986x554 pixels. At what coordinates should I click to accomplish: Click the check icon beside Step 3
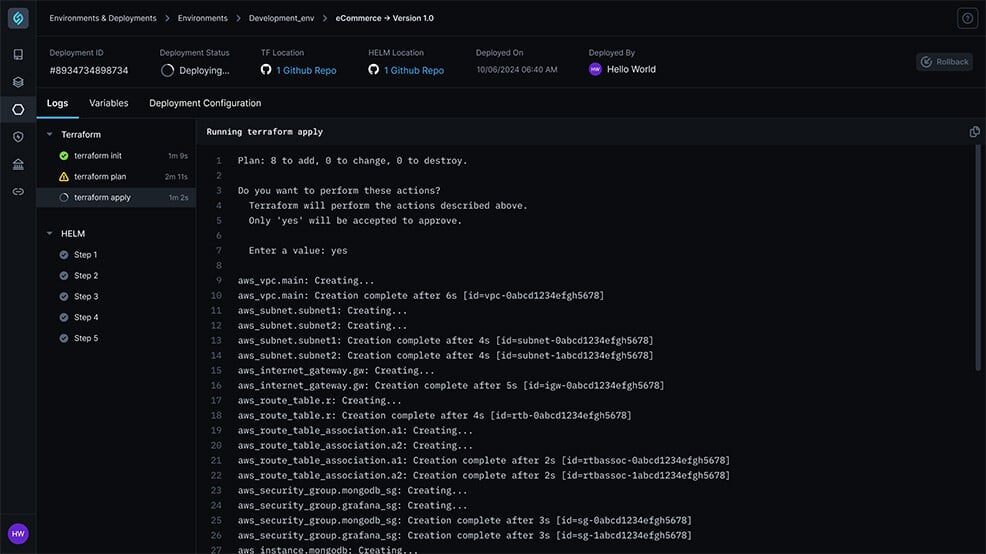[x=64, y=296]
